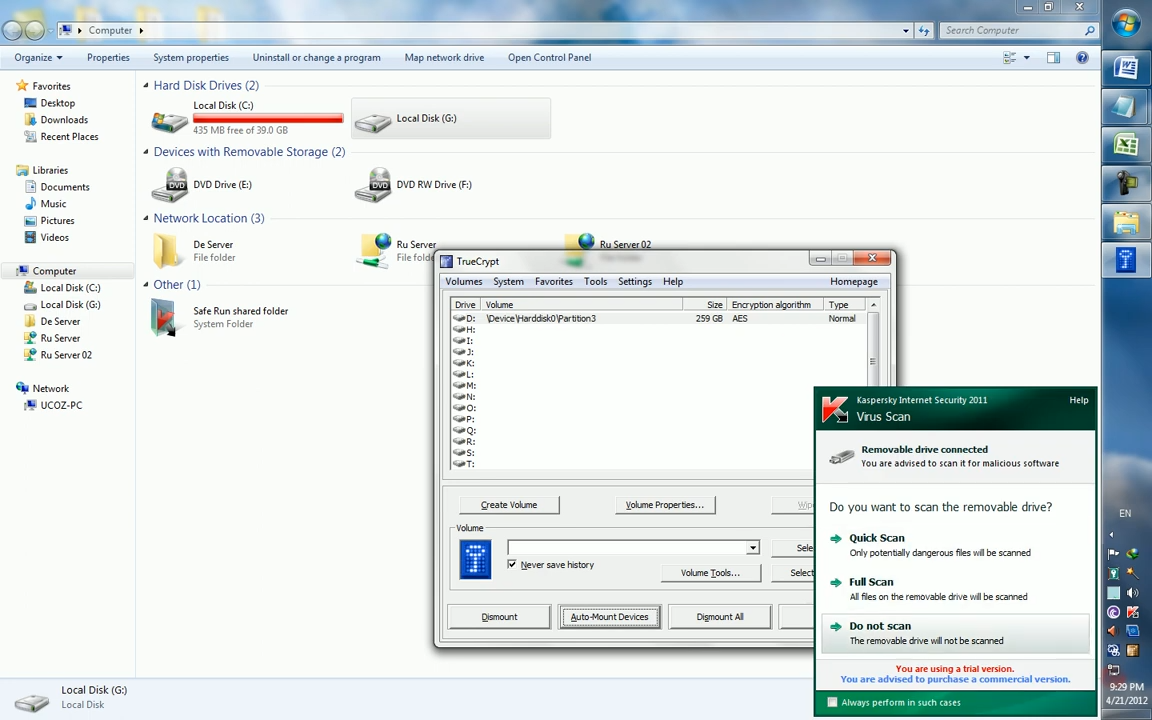Click the system clock 9:29 PM

[x=1127, y=687]
